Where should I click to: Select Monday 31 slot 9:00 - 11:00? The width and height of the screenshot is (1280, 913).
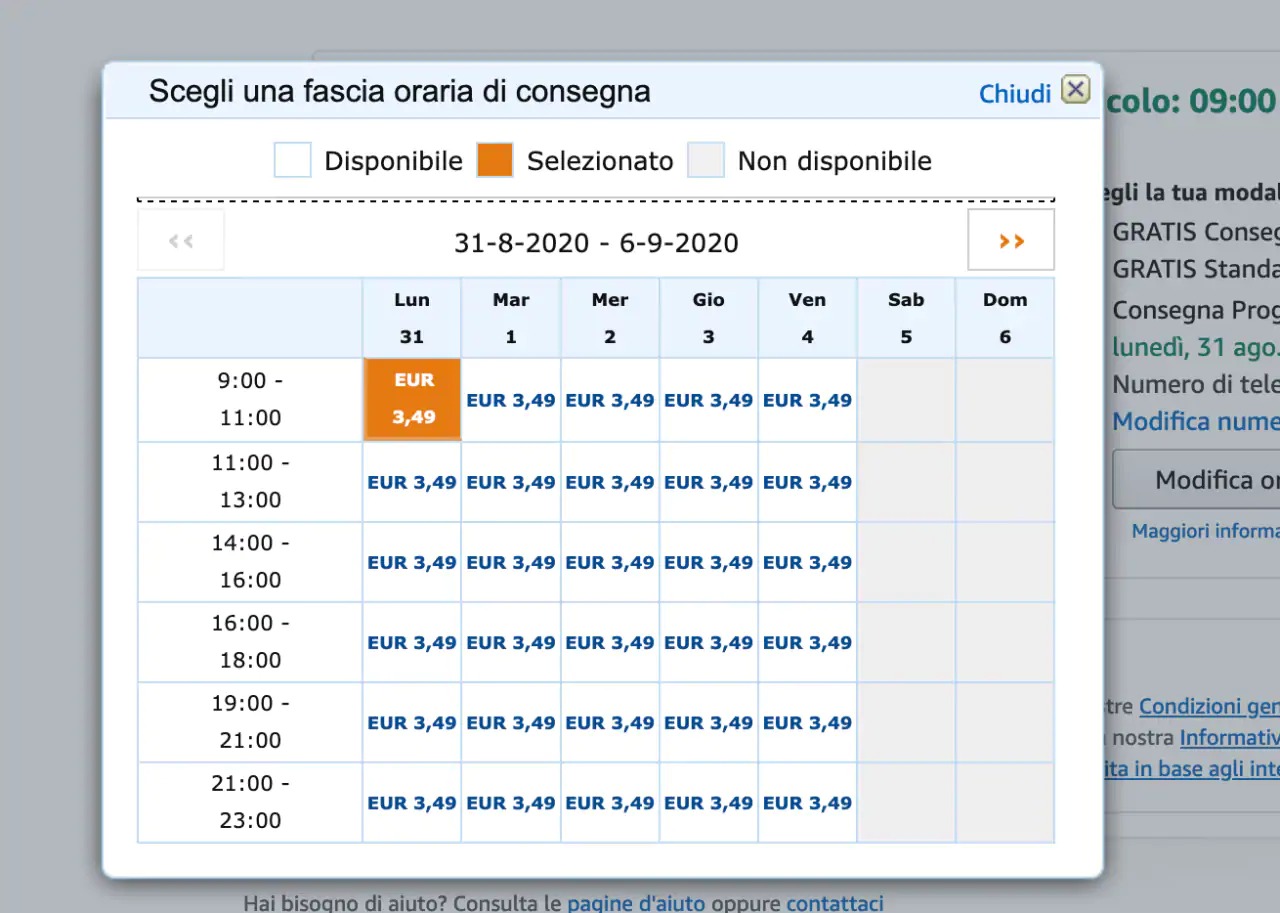click(x=412, y=399)
